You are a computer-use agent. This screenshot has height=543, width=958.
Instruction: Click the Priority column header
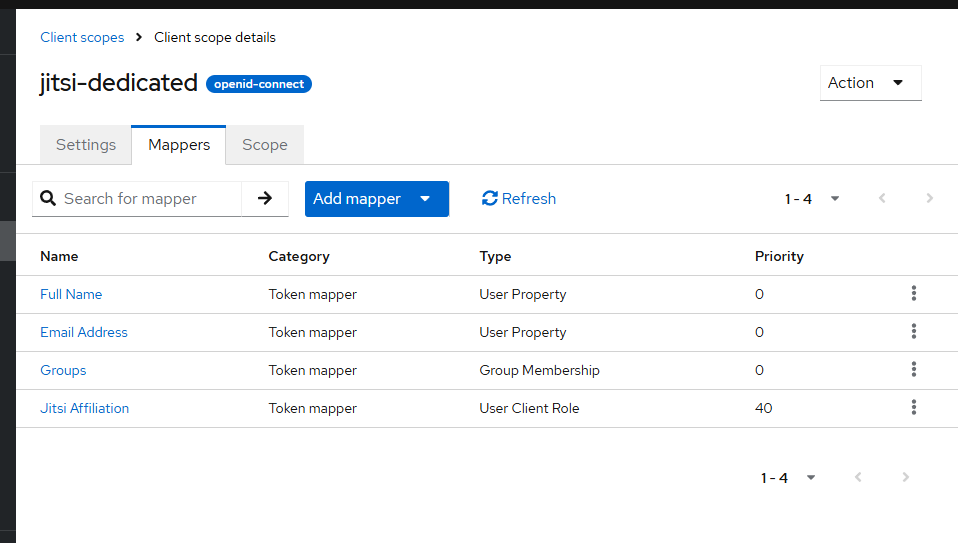pos(779,256)
